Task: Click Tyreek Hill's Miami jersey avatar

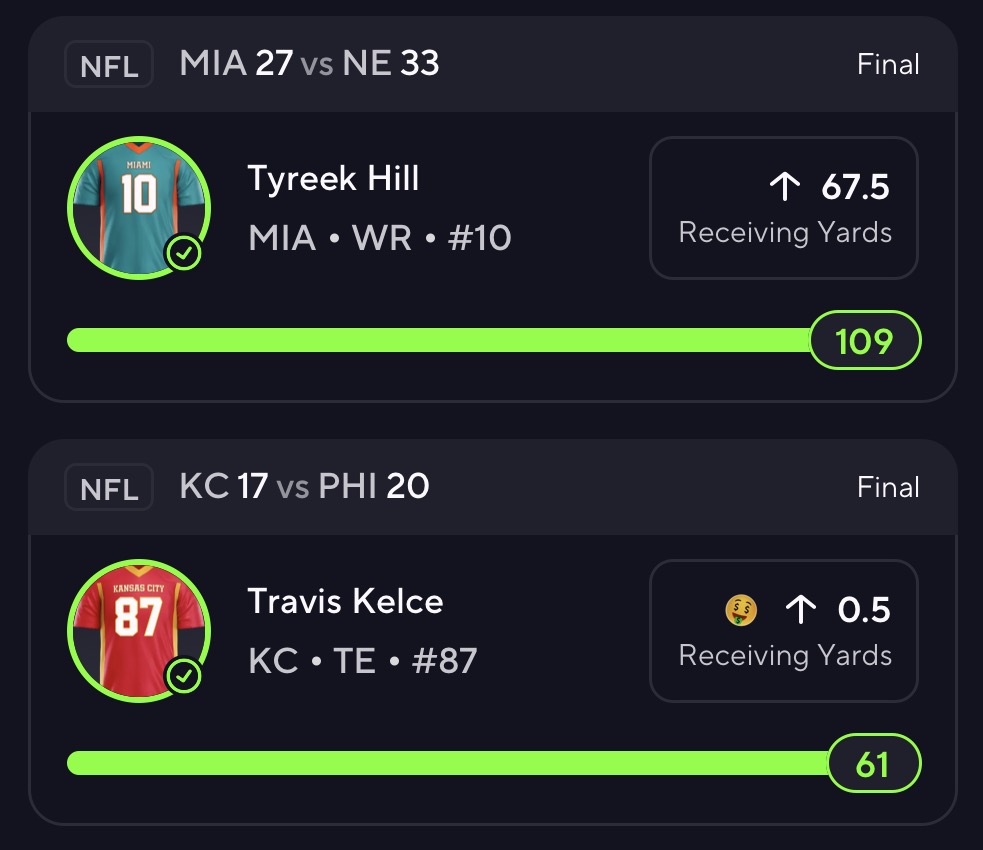Action: 139,205
